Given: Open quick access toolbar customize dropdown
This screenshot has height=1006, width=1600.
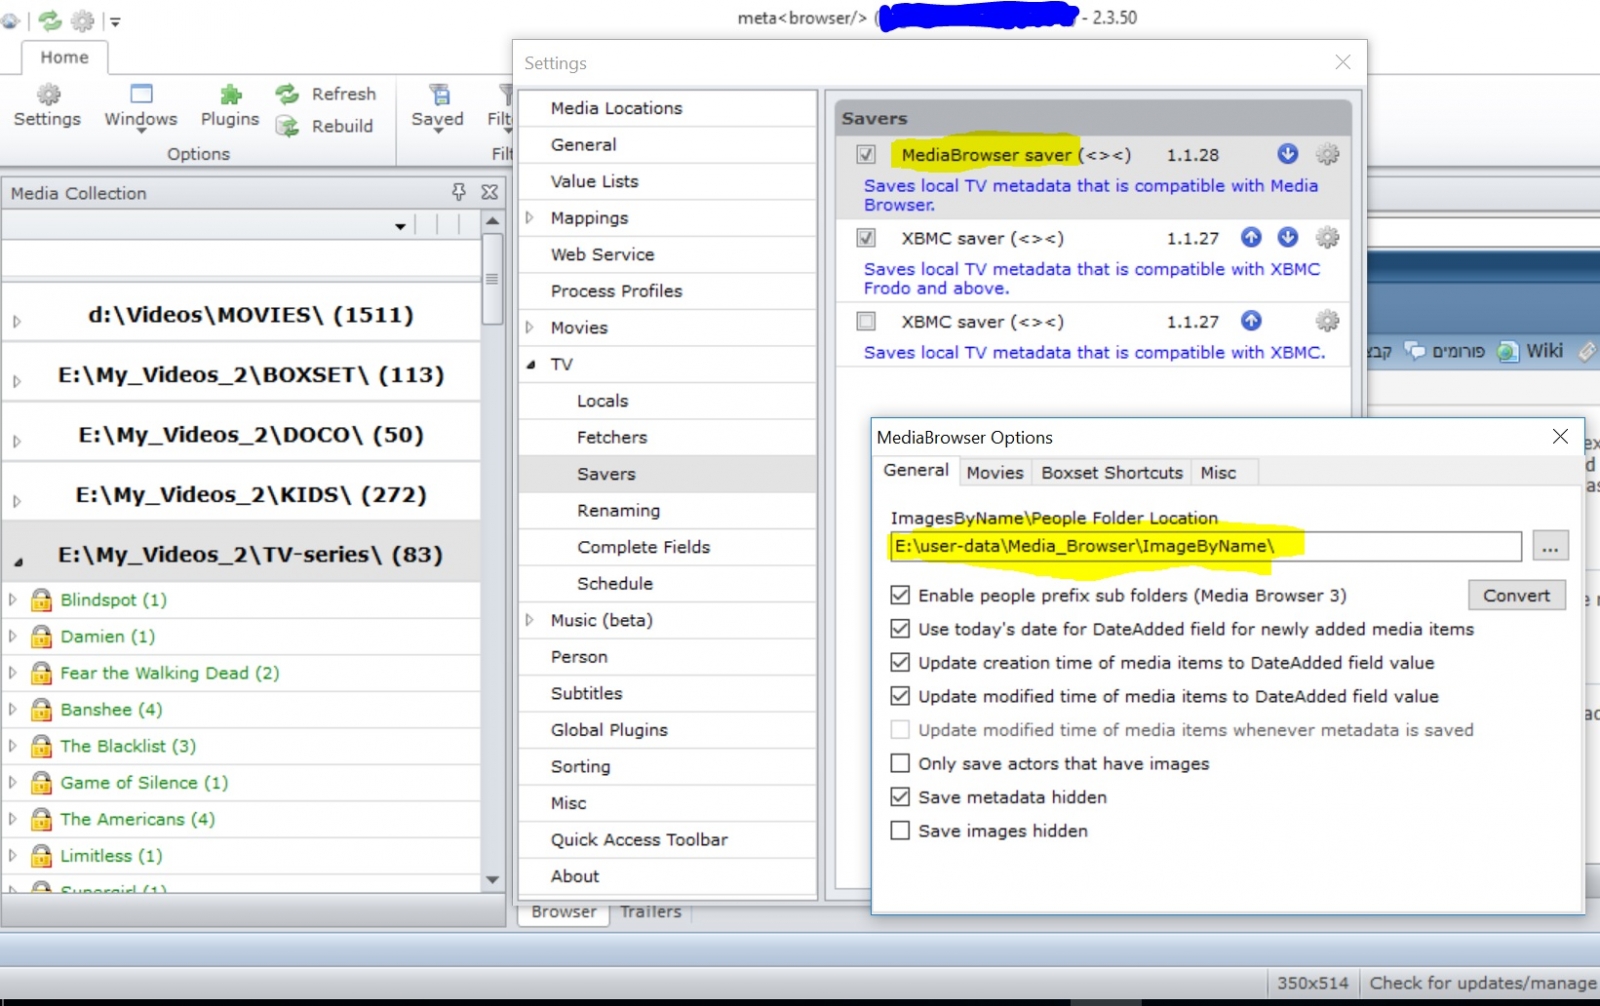Looking at the screenshot, I should [x=115, y=21].
